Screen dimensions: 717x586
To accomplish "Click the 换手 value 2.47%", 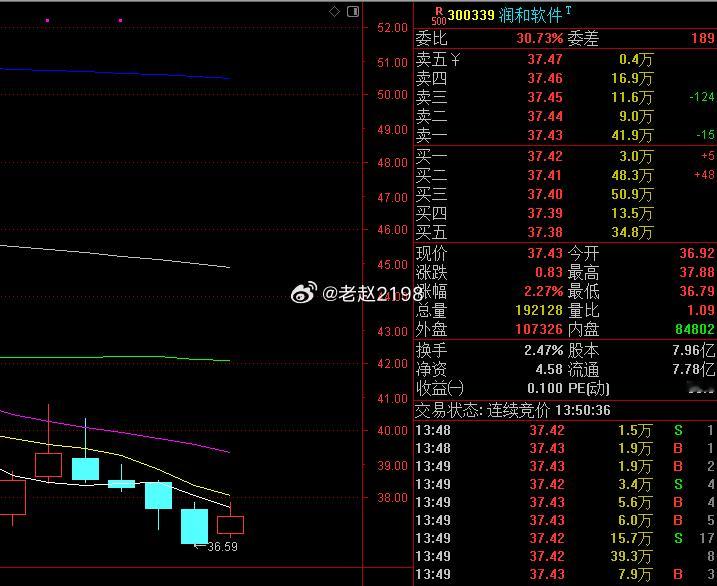I will [543, 350].
